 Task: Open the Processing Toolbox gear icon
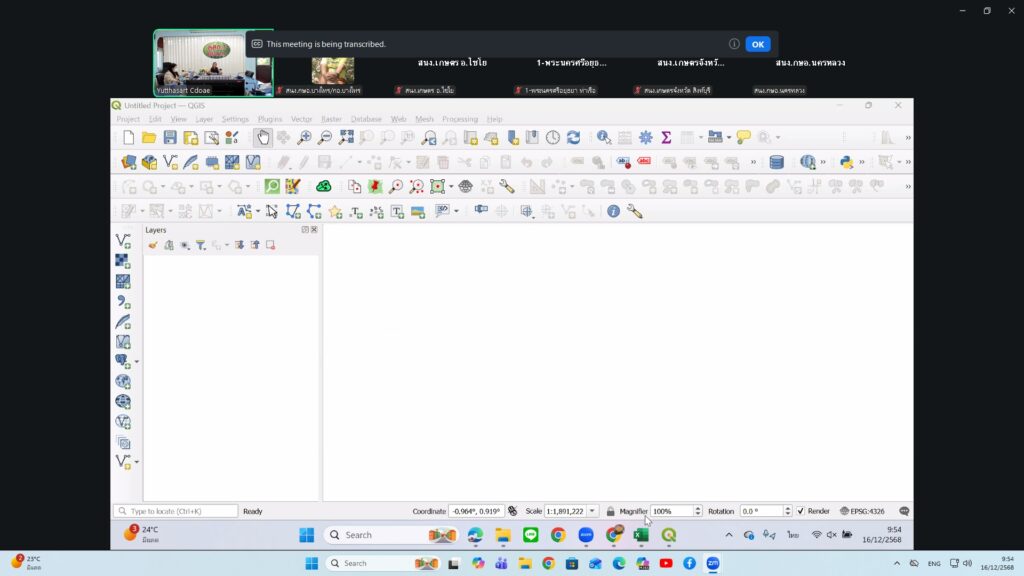[645, 138]
